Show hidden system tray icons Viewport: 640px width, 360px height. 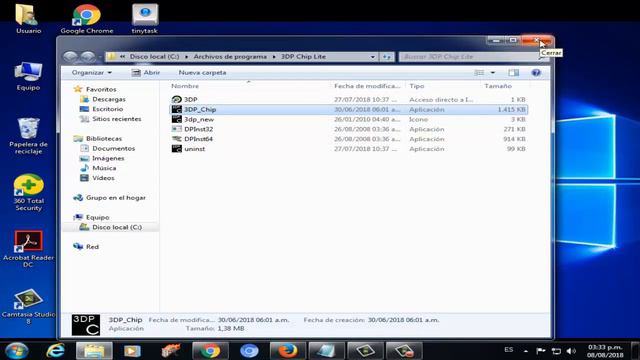click(526, 351)
